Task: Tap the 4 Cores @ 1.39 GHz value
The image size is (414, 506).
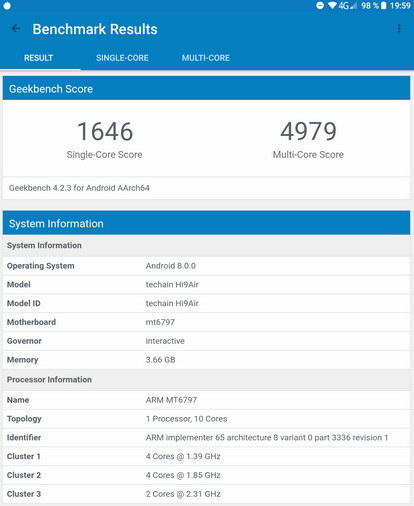Action: click(183, 456)
